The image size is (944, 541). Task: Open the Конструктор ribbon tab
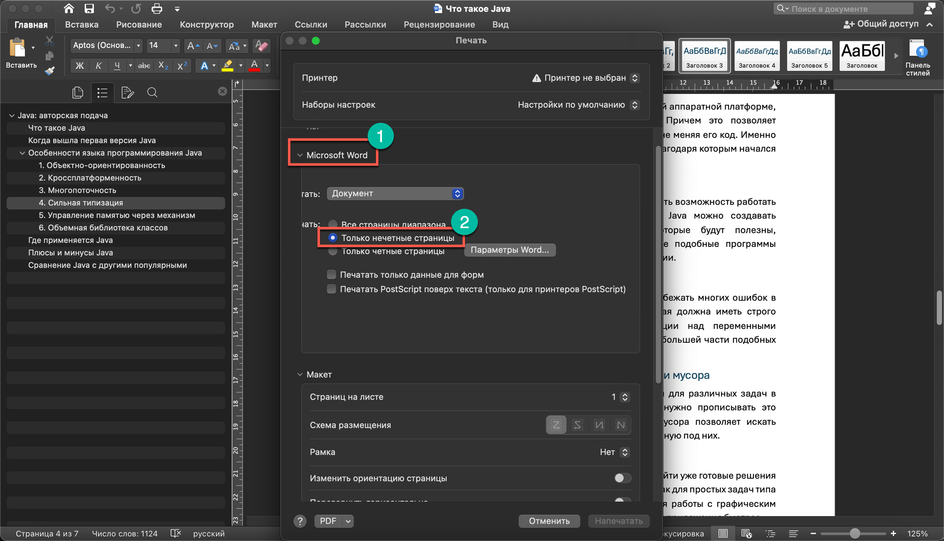pyautogui.click(x=206, y=25)
